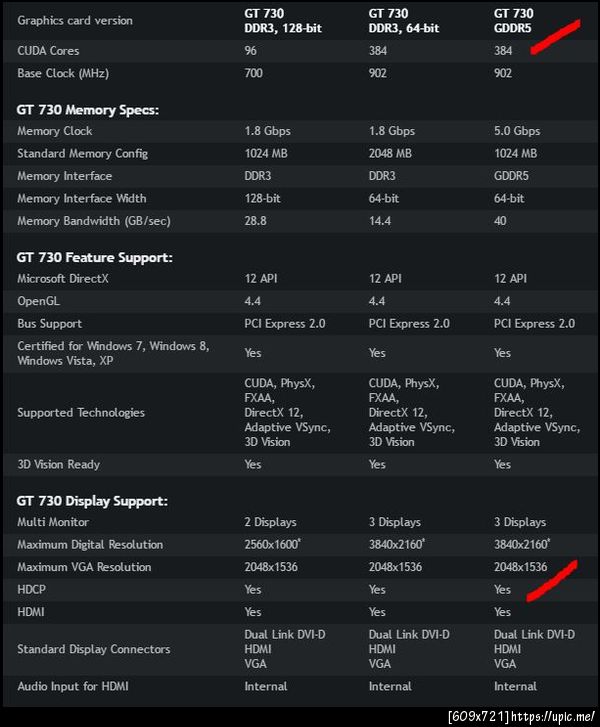The width and height of the screenshot is (600, 727).
Task: Click the "GT 730 Display Support:" heading
Action: [92, 500]
